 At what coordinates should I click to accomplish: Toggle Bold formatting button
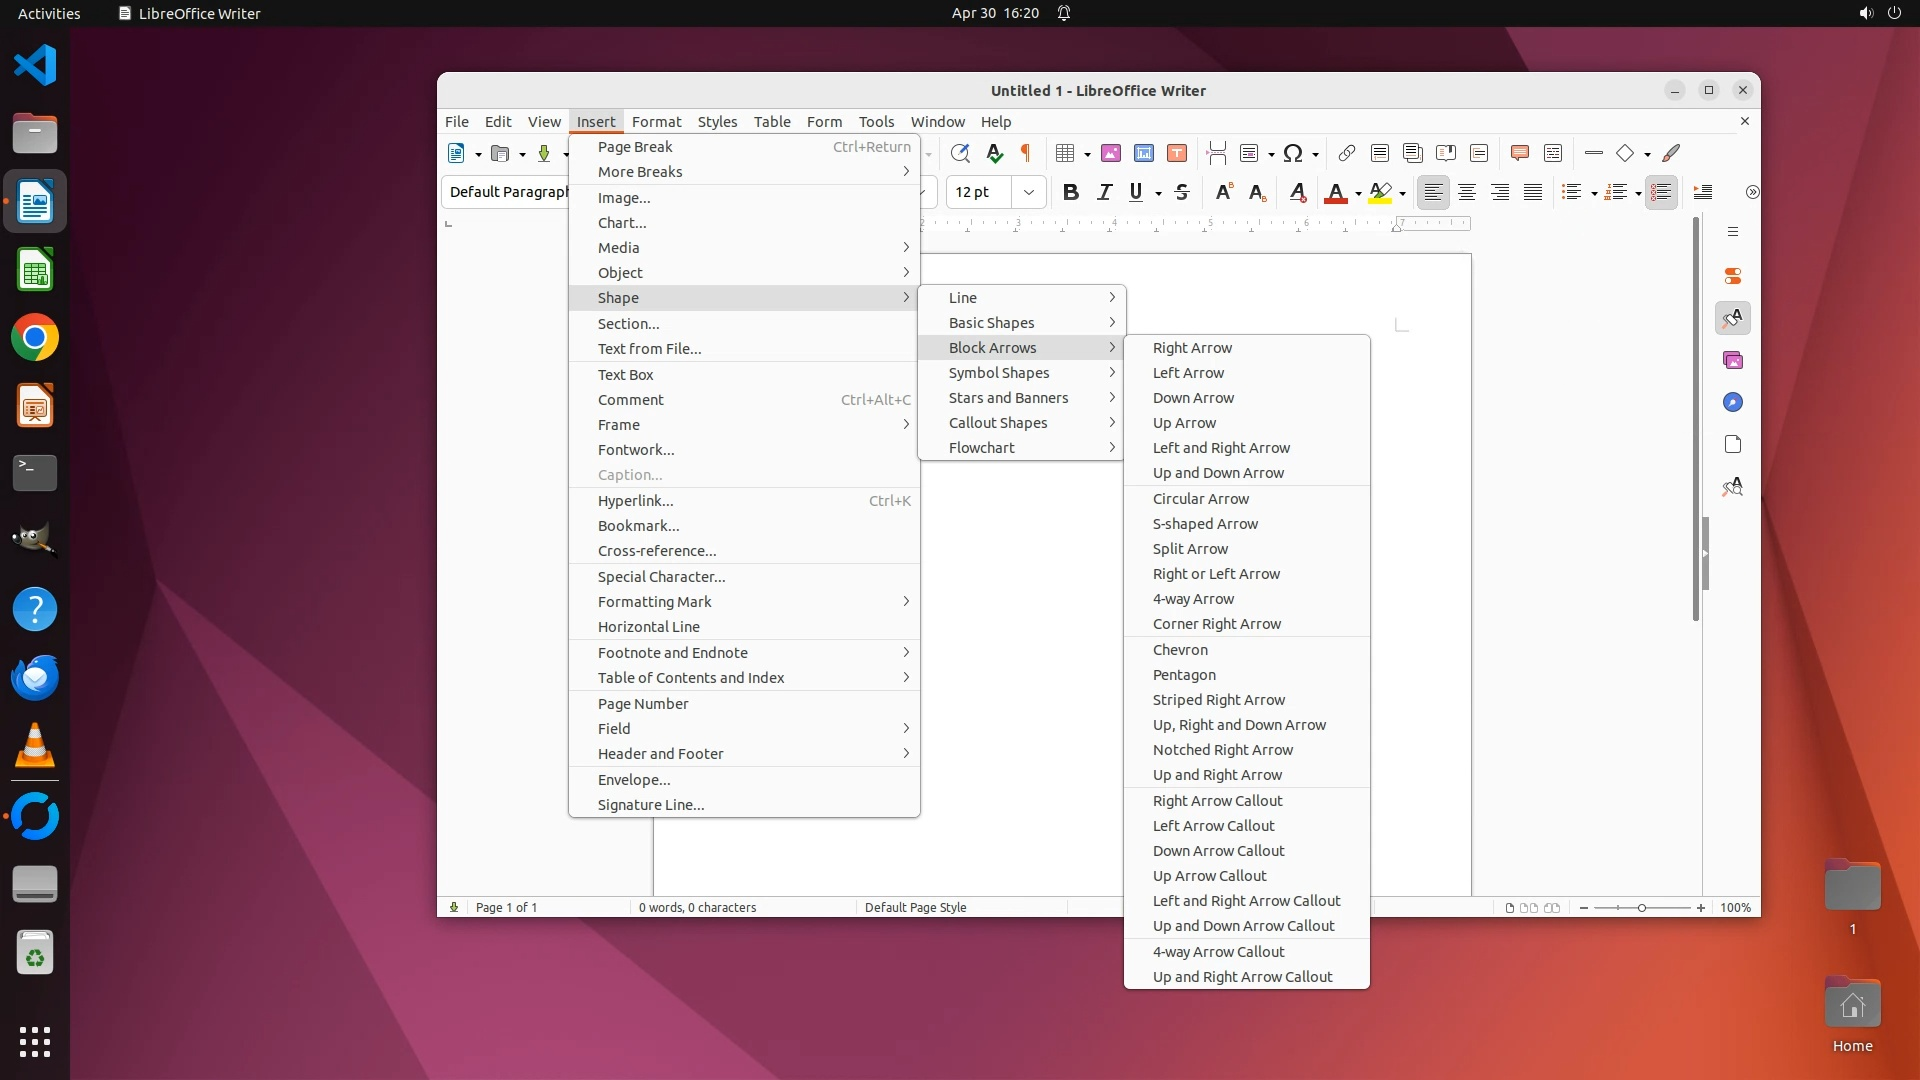click(x=1070, y=192)
